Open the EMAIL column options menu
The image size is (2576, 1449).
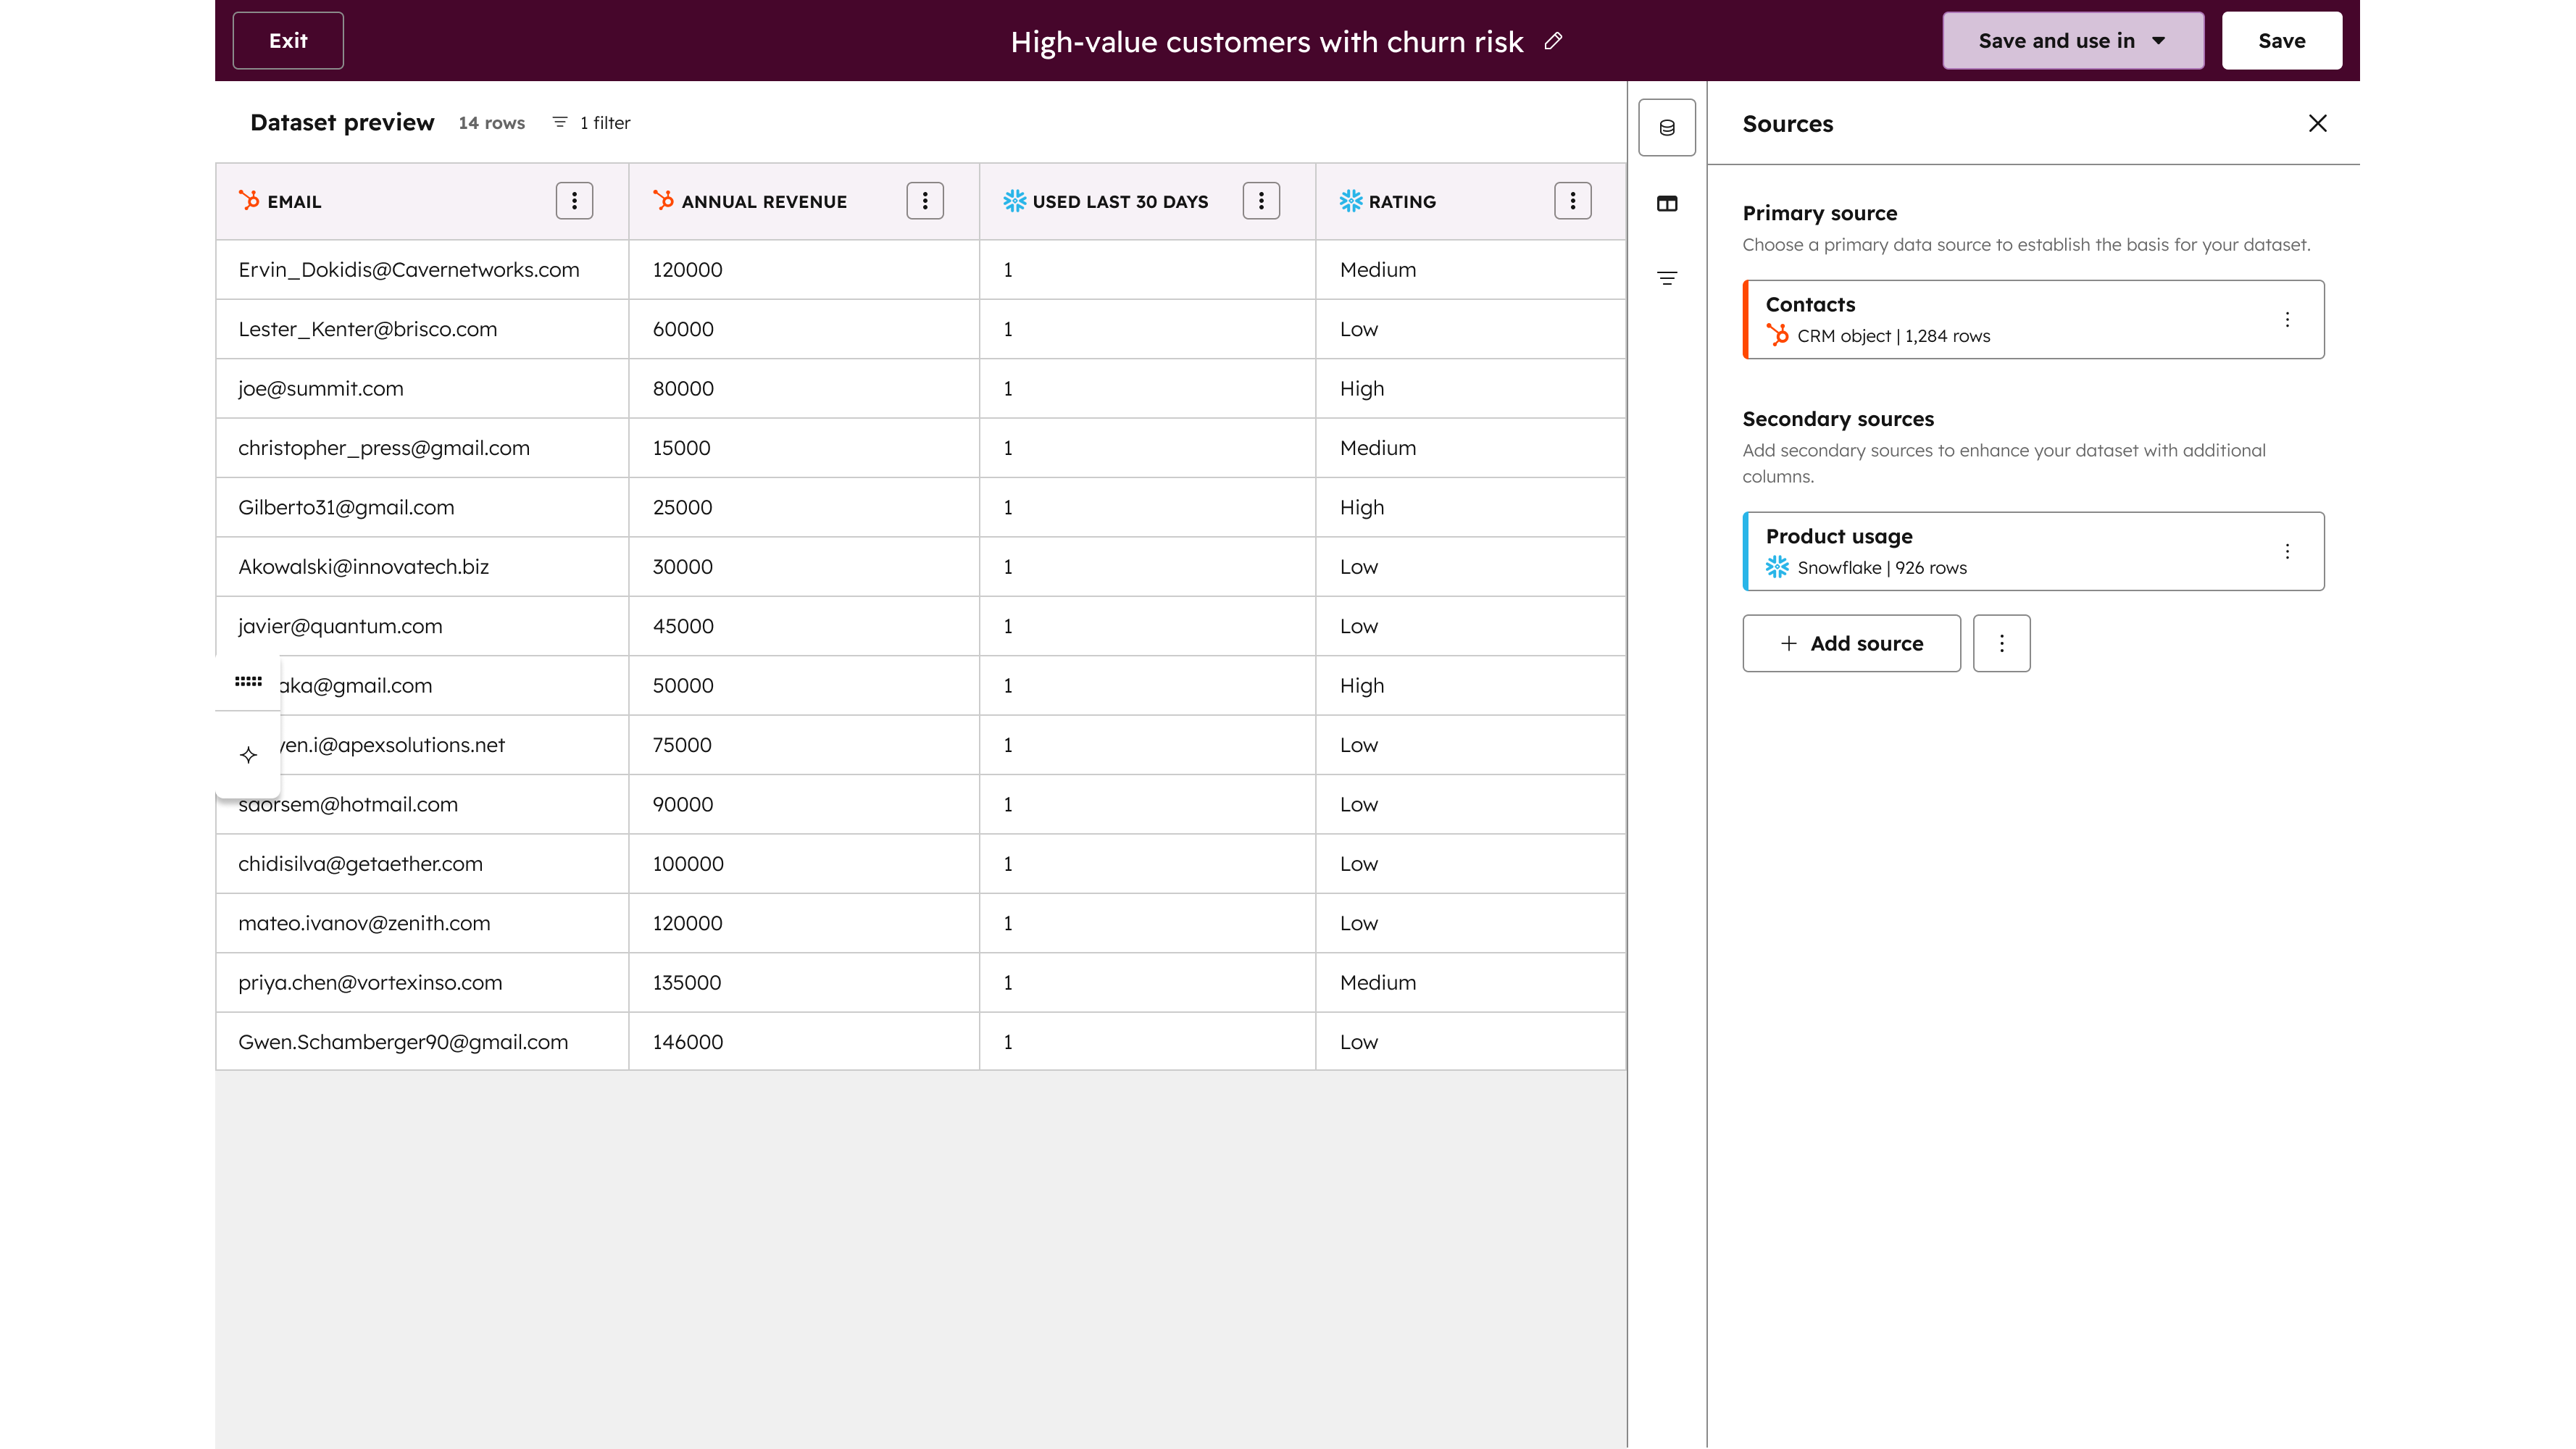tap(573, 200)
